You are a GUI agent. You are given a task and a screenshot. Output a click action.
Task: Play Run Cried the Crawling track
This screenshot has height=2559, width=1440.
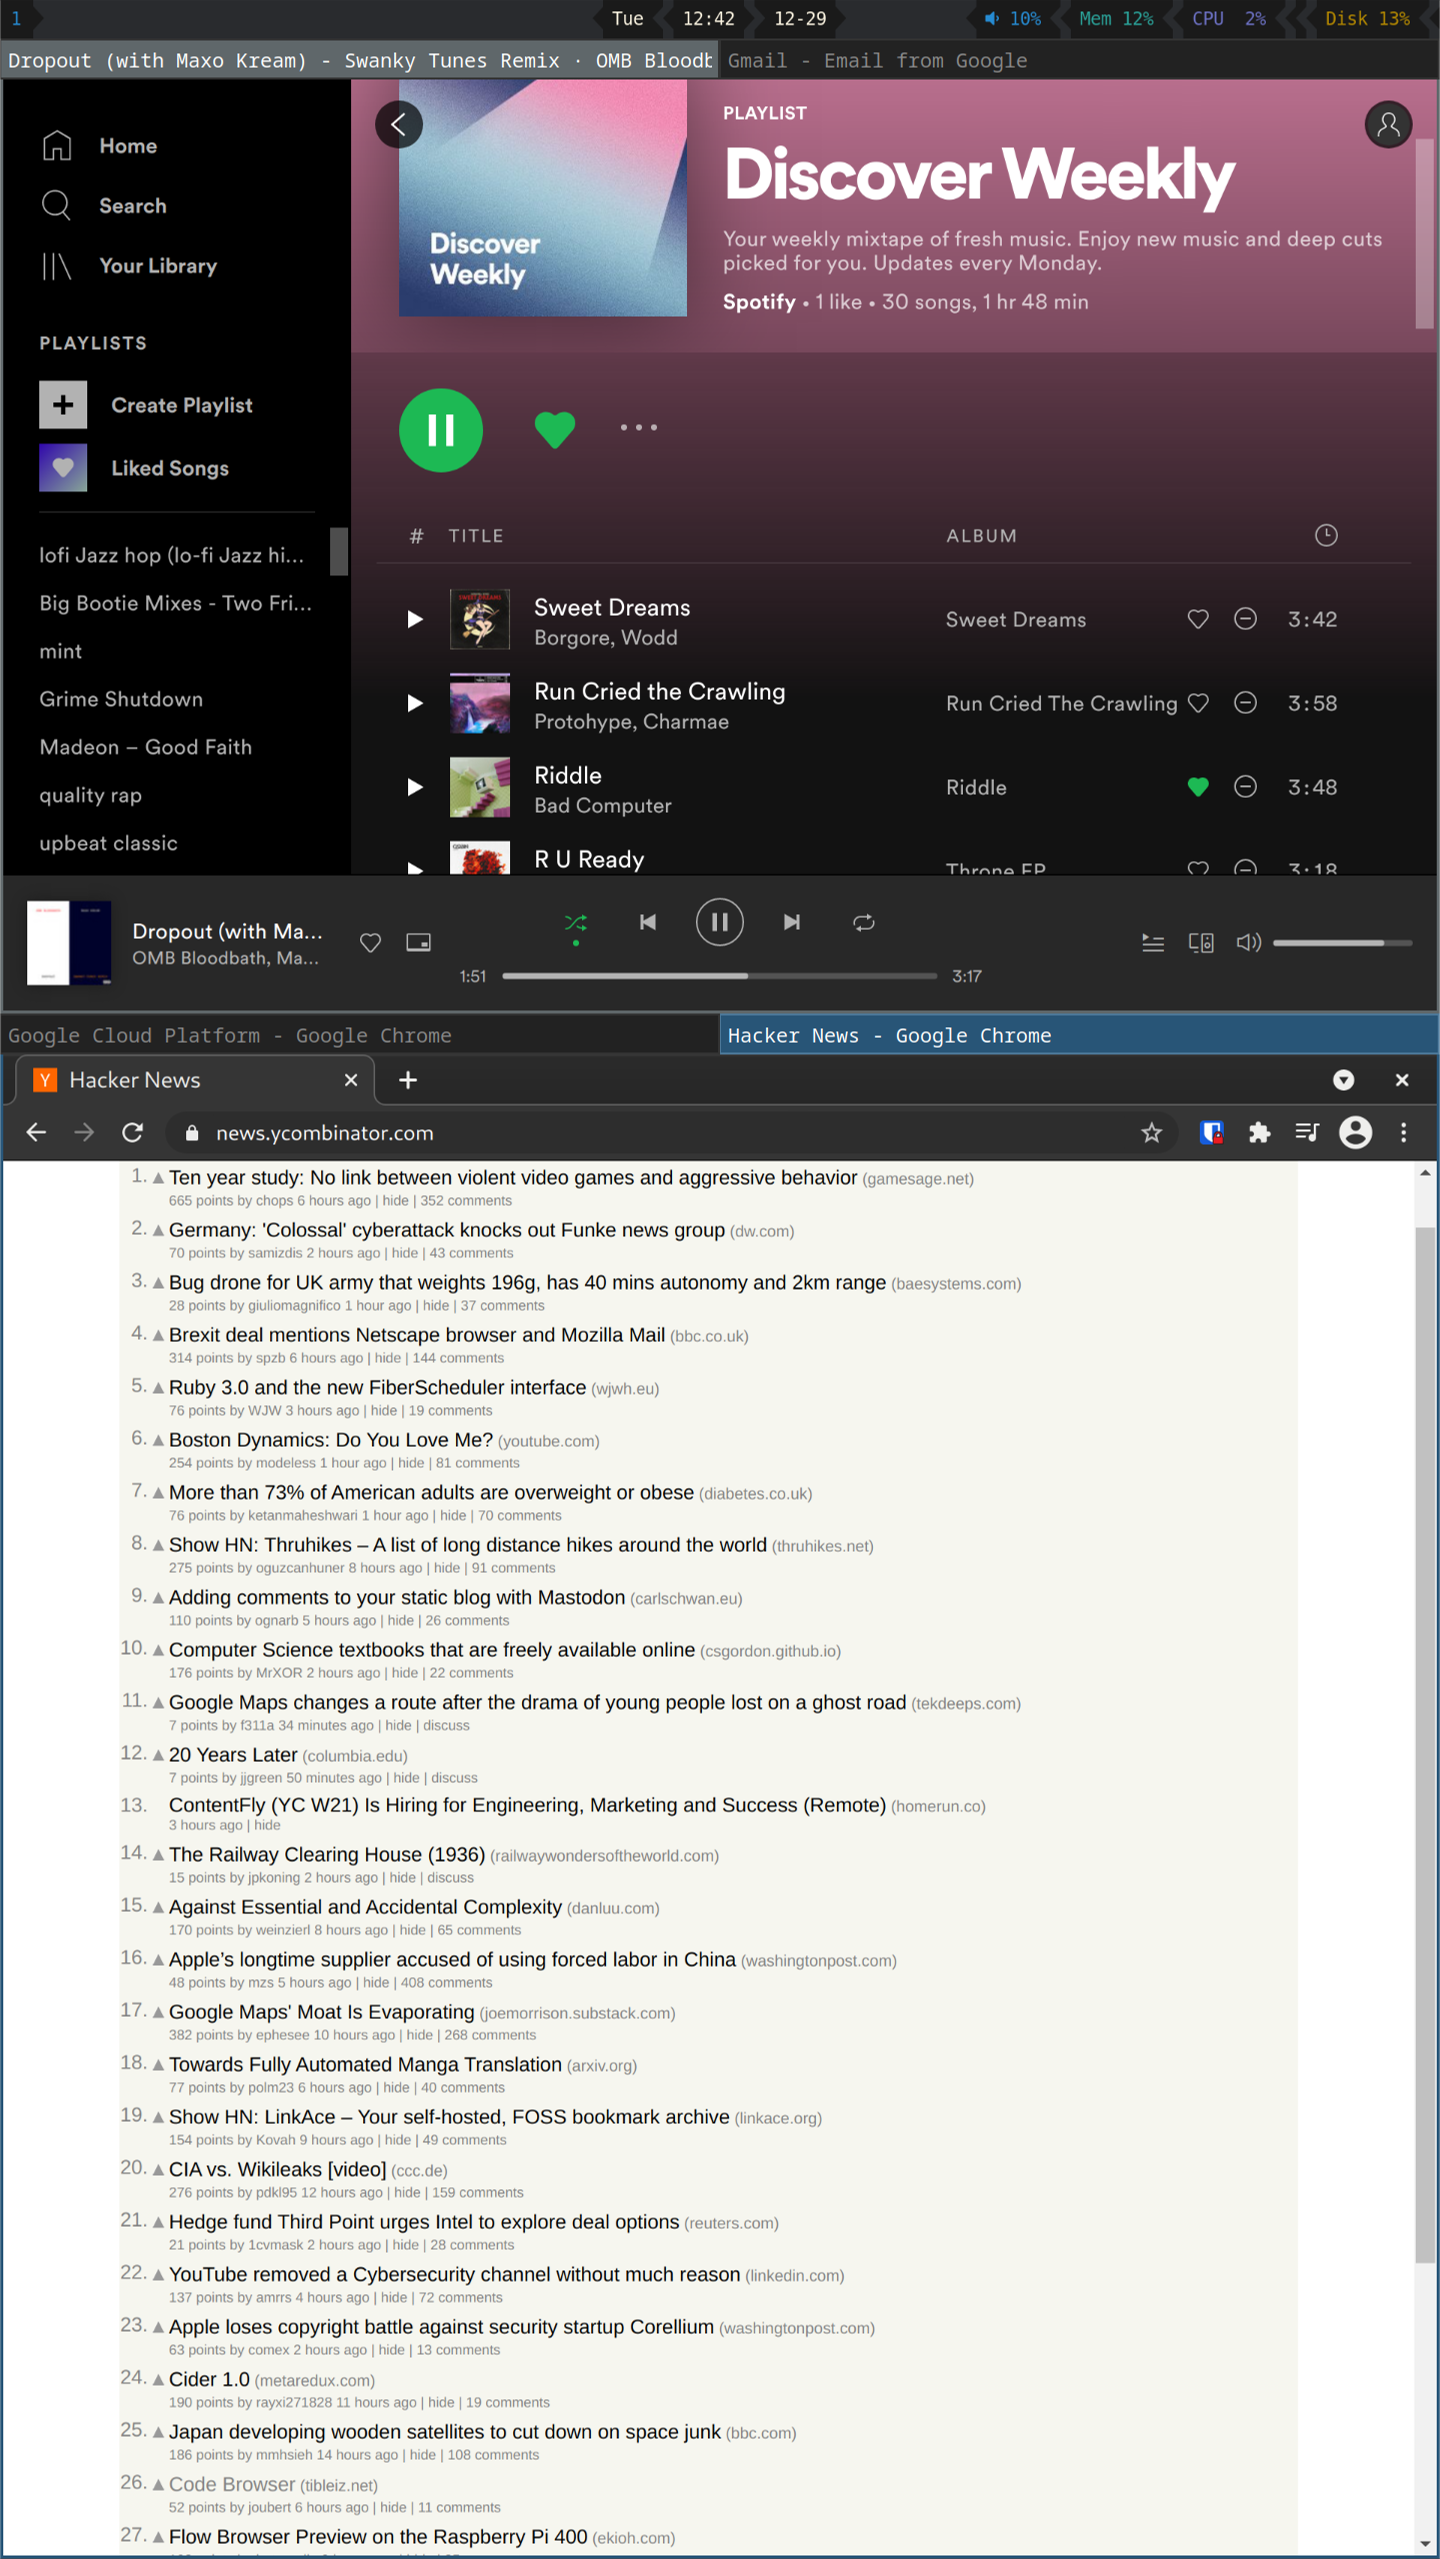(415, 704)
